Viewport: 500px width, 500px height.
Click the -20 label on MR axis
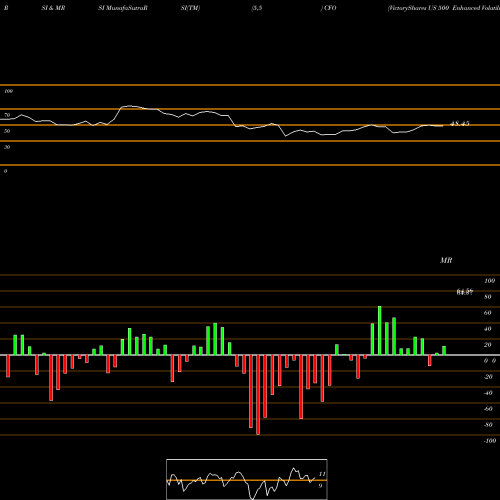click(x=488, y=377)
